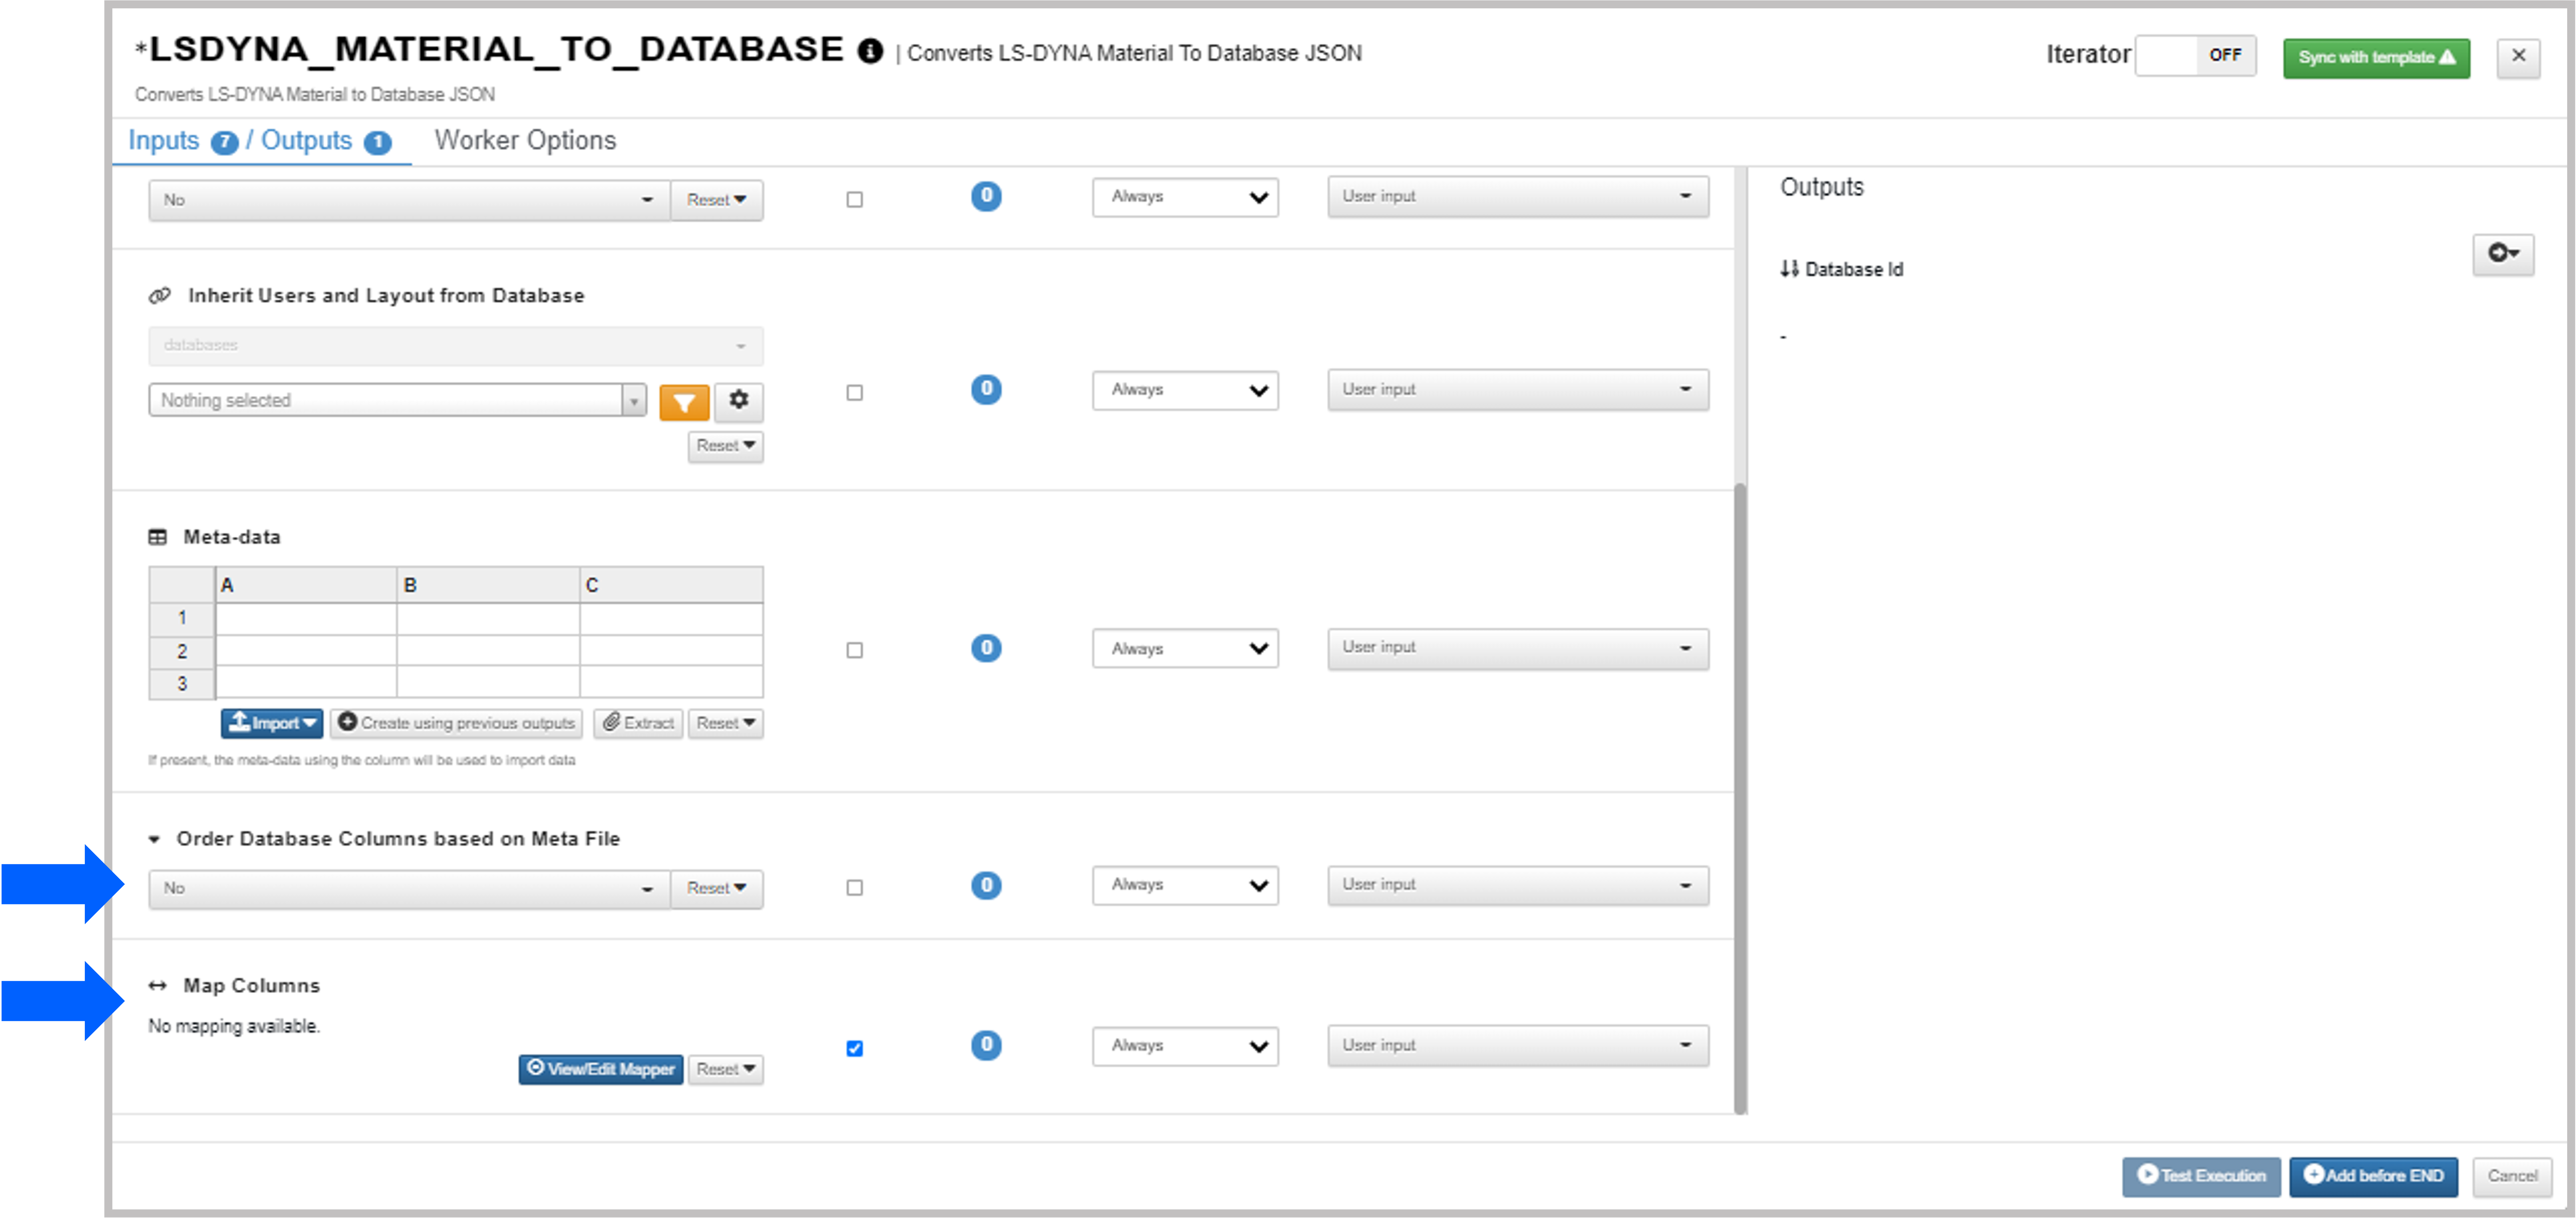2576x1218 pixels.
Task: Switch to the Worker Options tab
Action: pyautogui.click(x=525, y=141)
